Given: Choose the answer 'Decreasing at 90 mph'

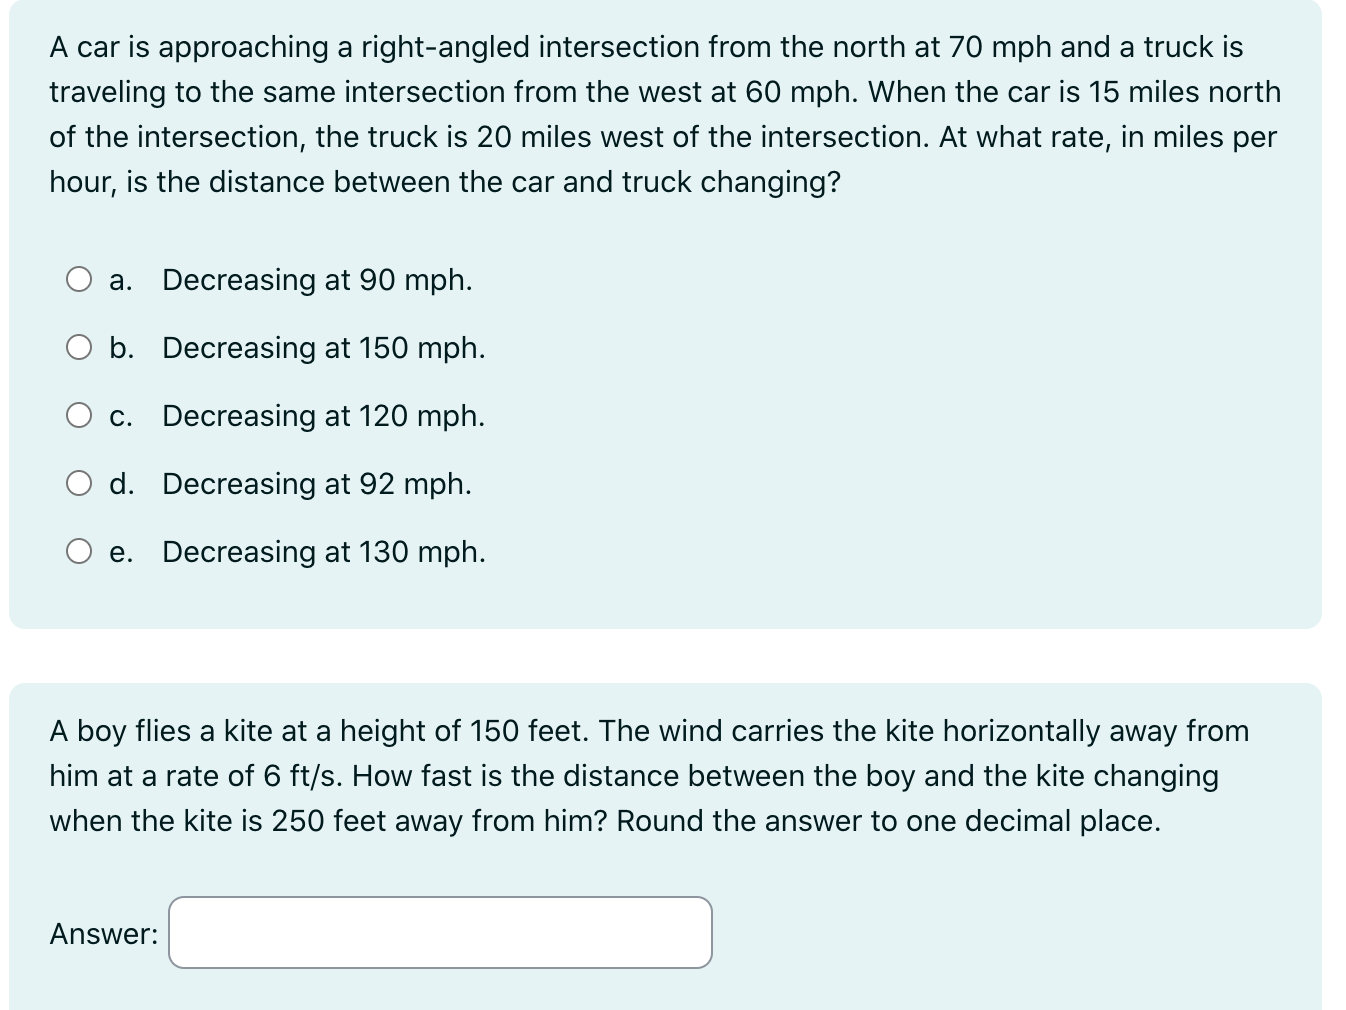Looking at the screenshot, I should pos(317,280).
